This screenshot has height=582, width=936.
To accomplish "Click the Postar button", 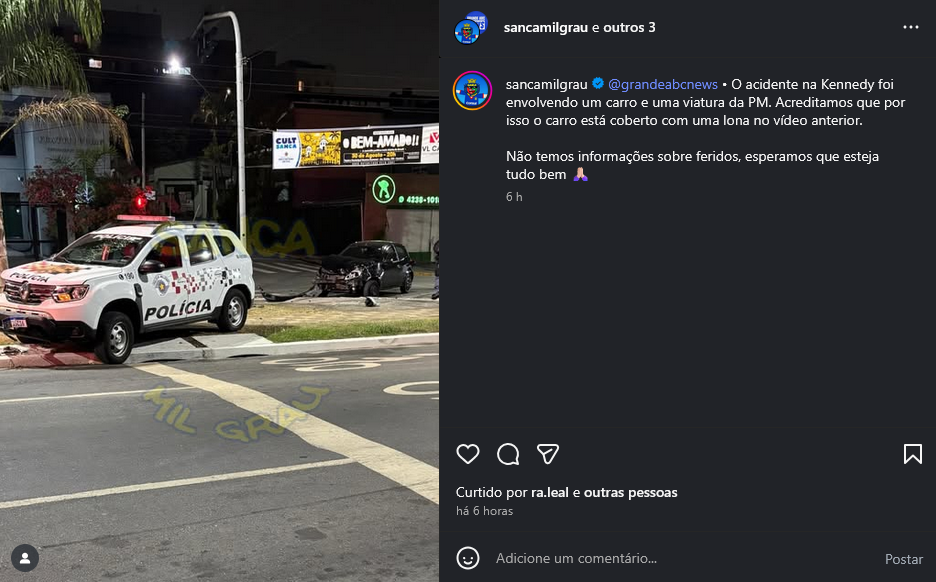I will click(904, 559).
